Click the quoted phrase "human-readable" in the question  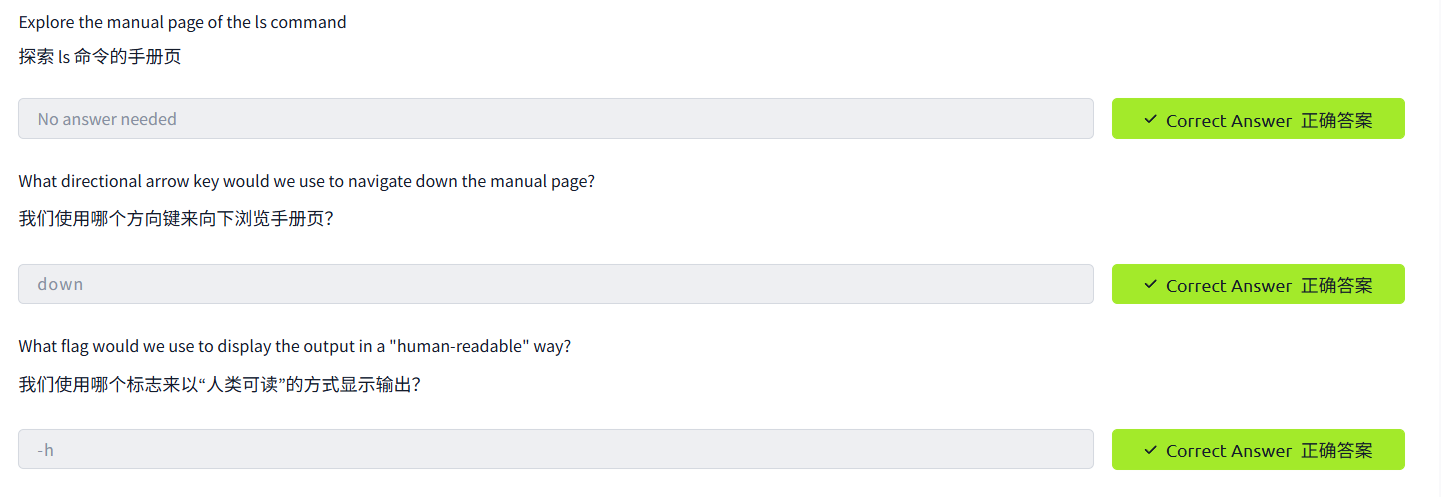pos(458,346)
